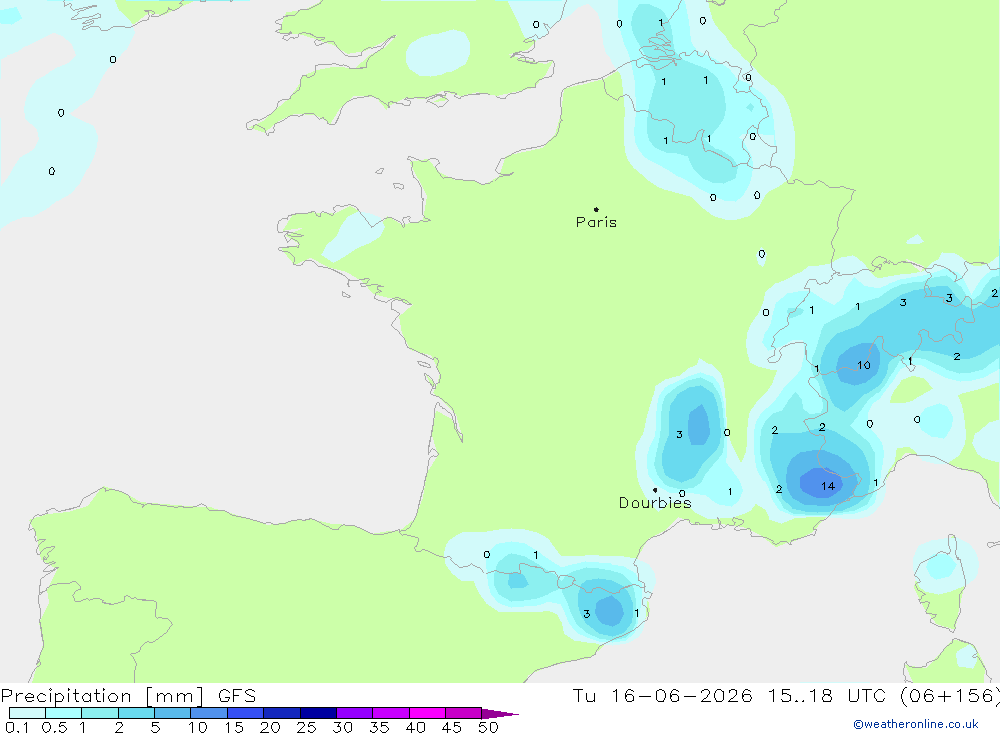Click the '0.1' legend scale label
1000x733 pixels.
click(x=17, y=727)
